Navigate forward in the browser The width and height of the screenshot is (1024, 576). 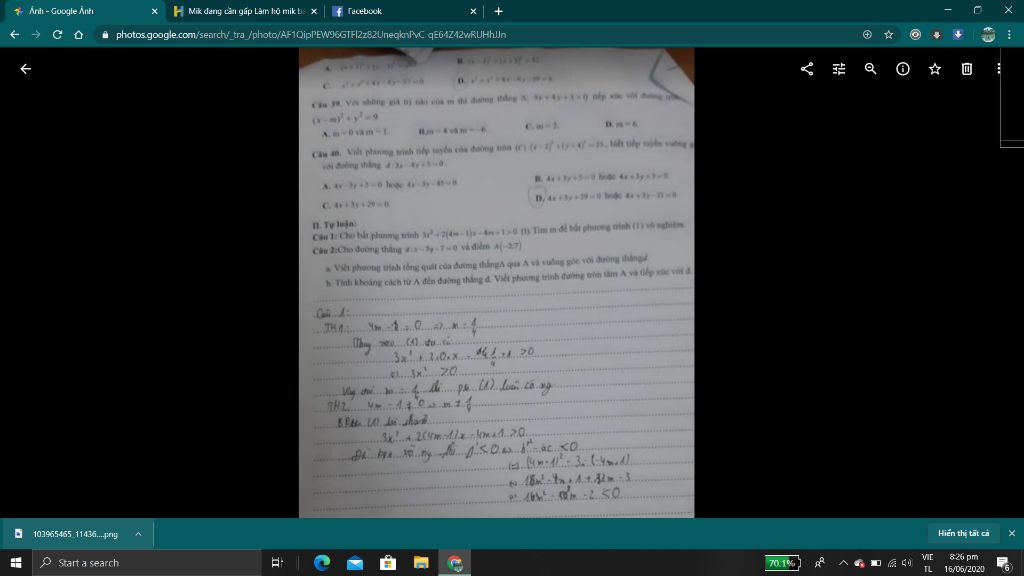[36, 35]
